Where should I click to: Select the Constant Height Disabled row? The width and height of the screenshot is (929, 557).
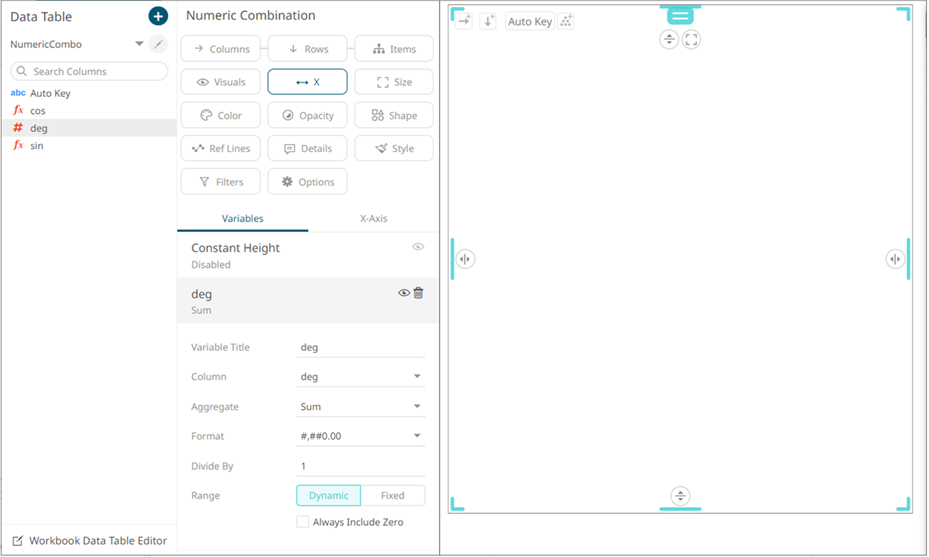pos(307,255)
